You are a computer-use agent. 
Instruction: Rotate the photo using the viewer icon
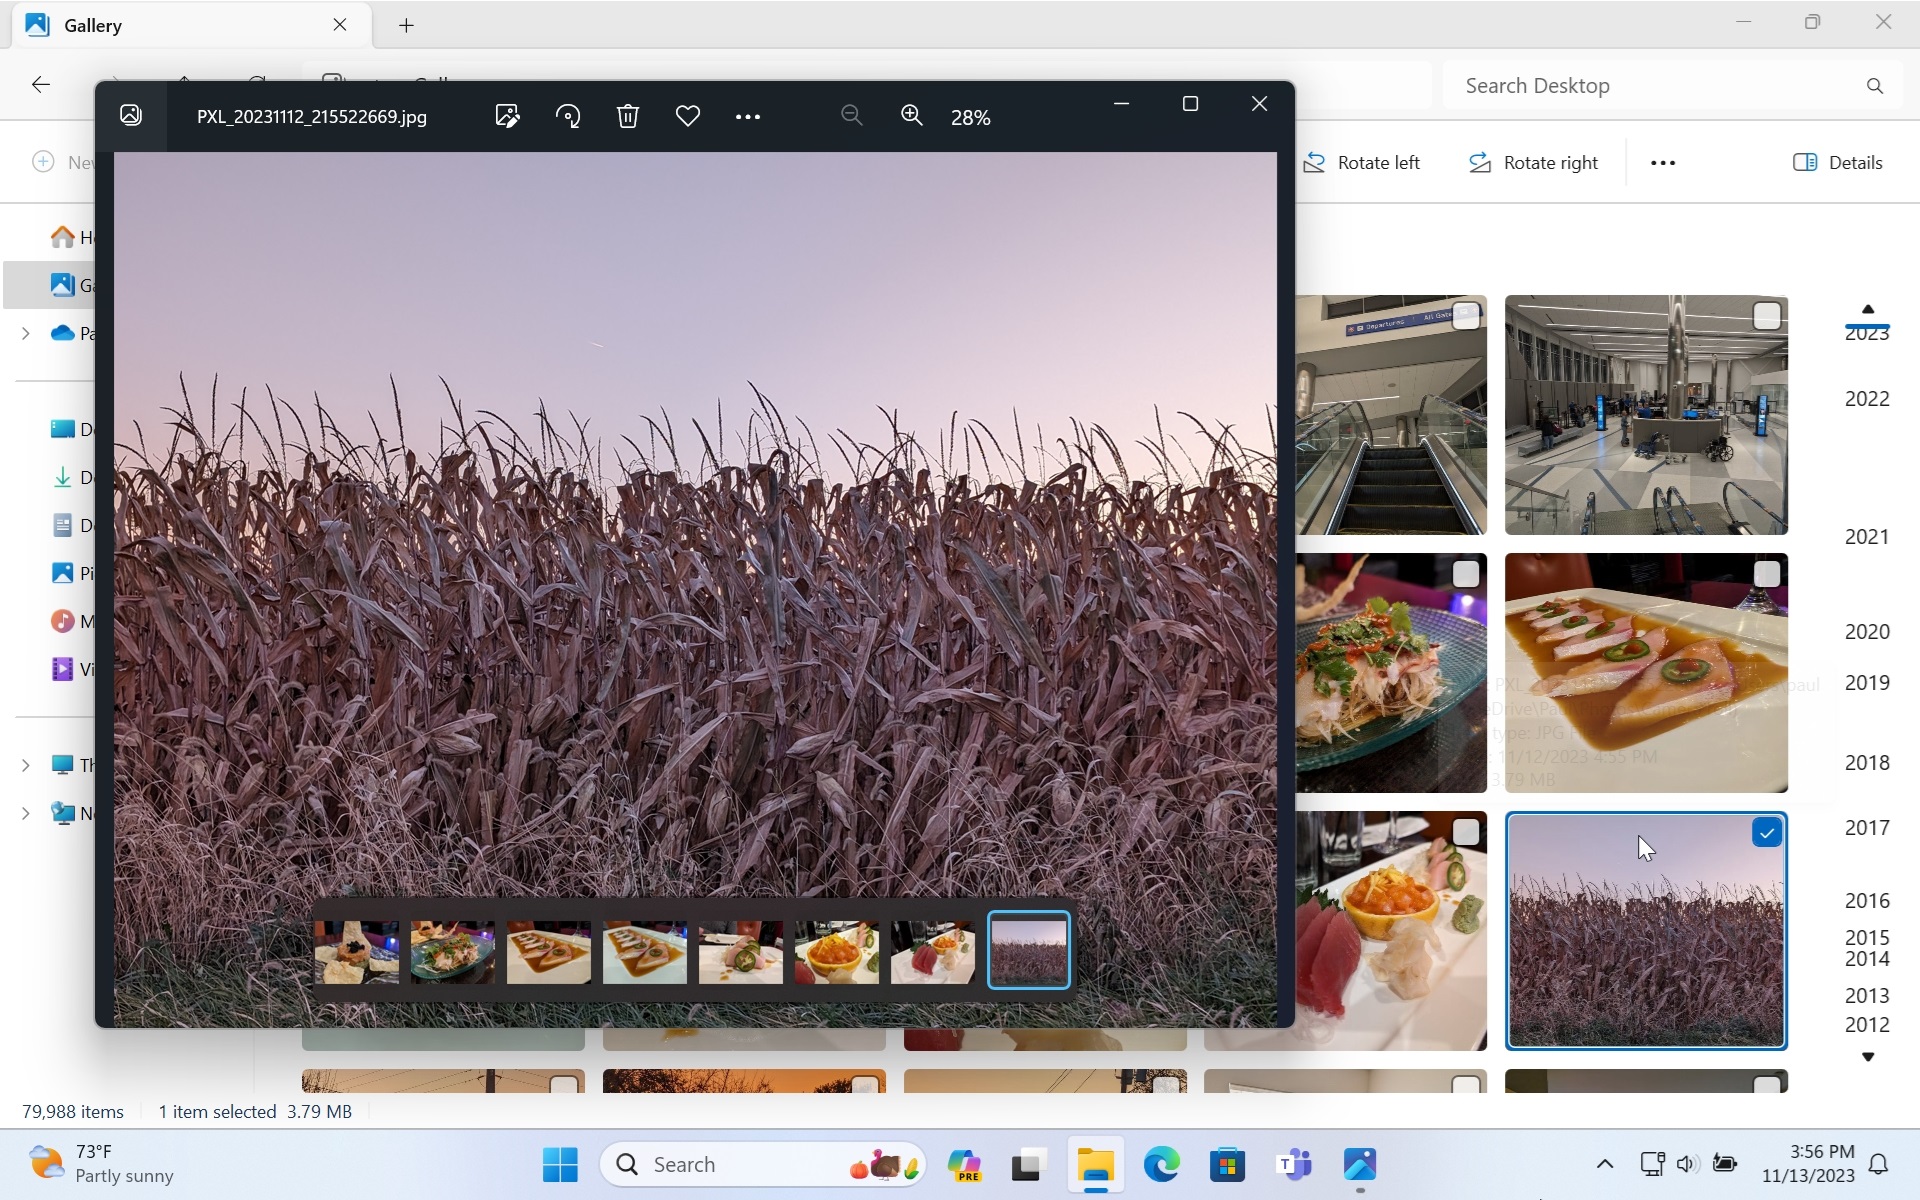568,116
